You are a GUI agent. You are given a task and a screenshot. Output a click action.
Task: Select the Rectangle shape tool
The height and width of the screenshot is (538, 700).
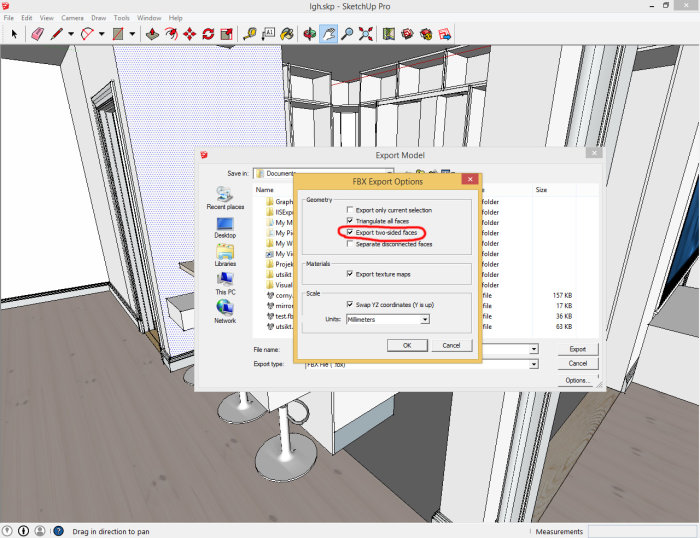118,34
